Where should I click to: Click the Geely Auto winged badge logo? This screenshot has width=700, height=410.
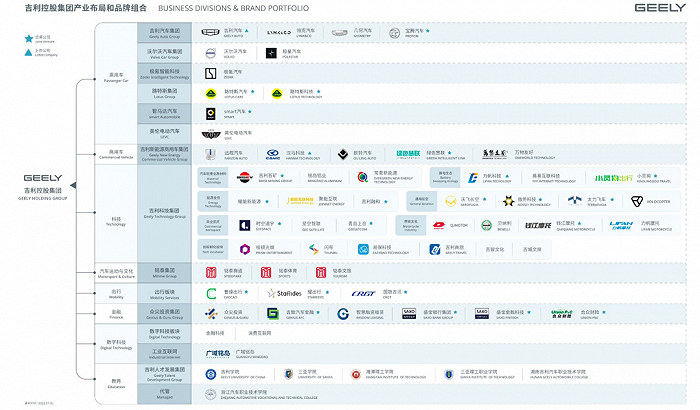tap(210, 33)
